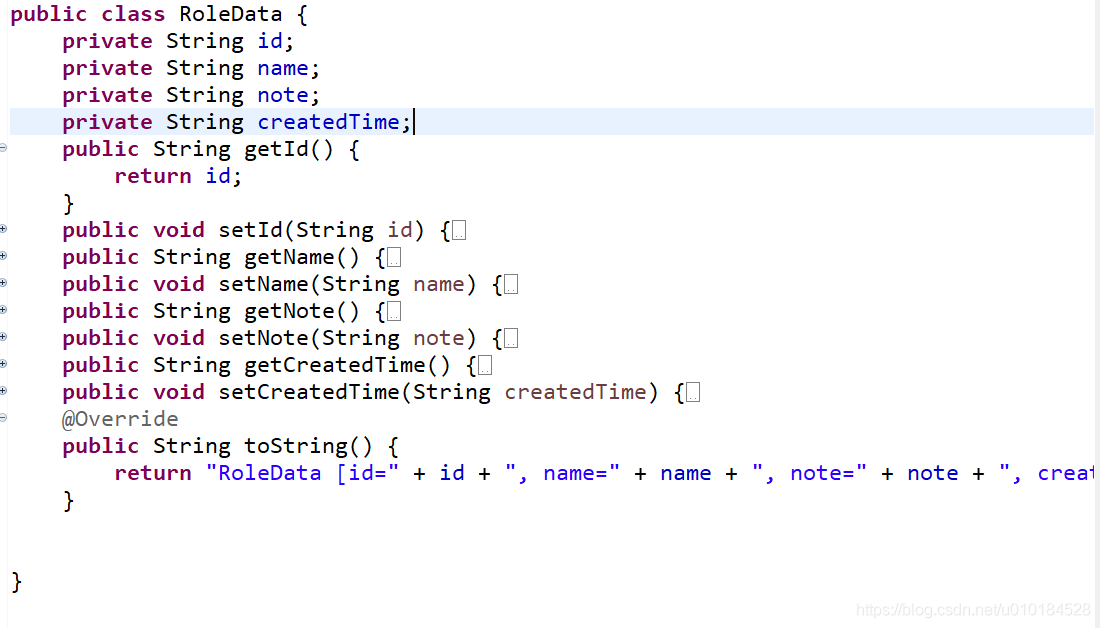Place cursor on the RoleData class name

pyautogui.click(x=230, y=14)
